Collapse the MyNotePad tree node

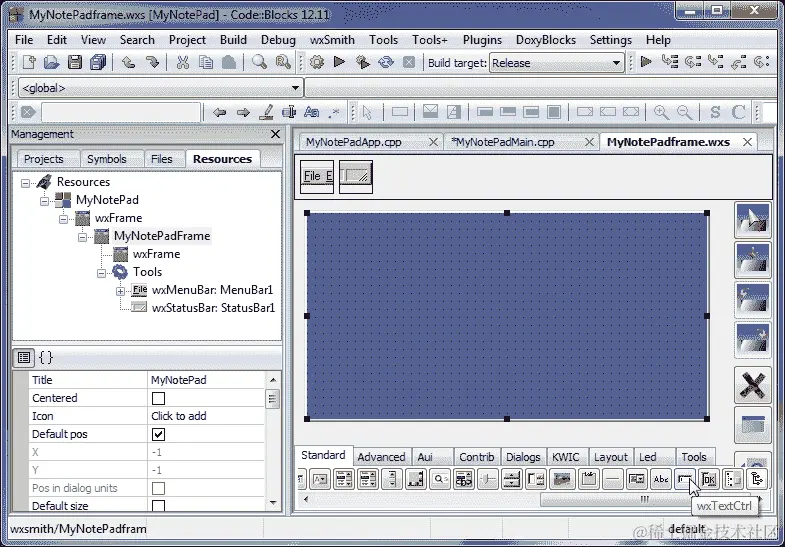click(44, 201)
